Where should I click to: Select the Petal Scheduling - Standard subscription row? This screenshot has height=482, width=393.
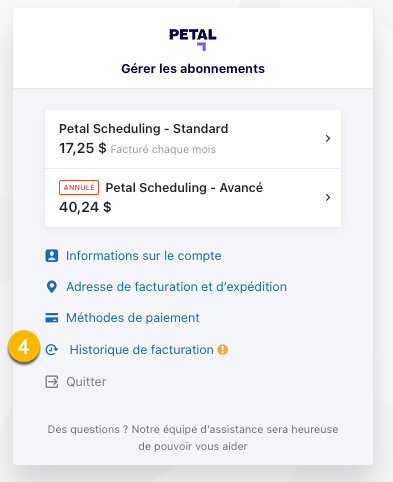point(193,139)
